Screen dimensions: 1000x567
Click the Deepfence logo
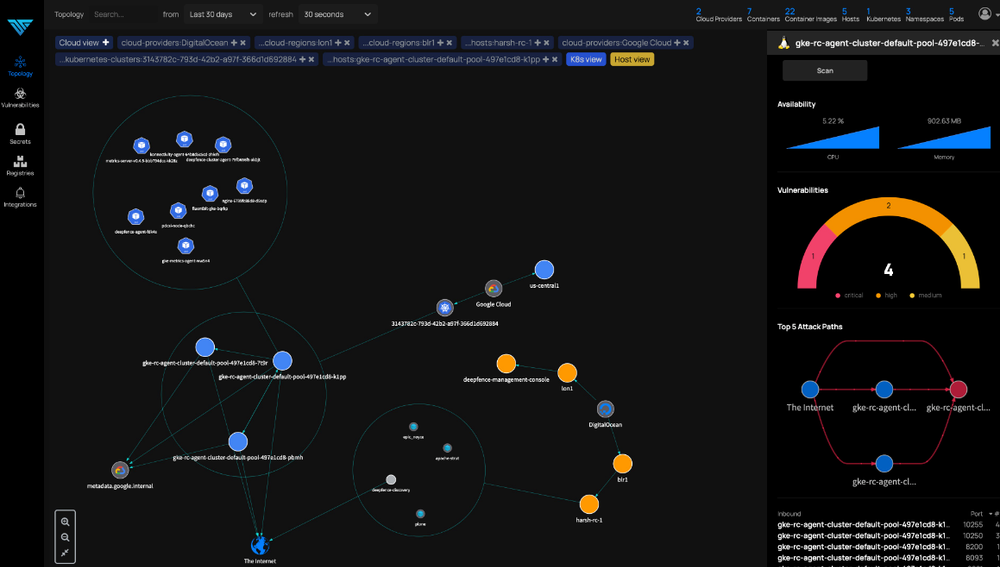20,26
